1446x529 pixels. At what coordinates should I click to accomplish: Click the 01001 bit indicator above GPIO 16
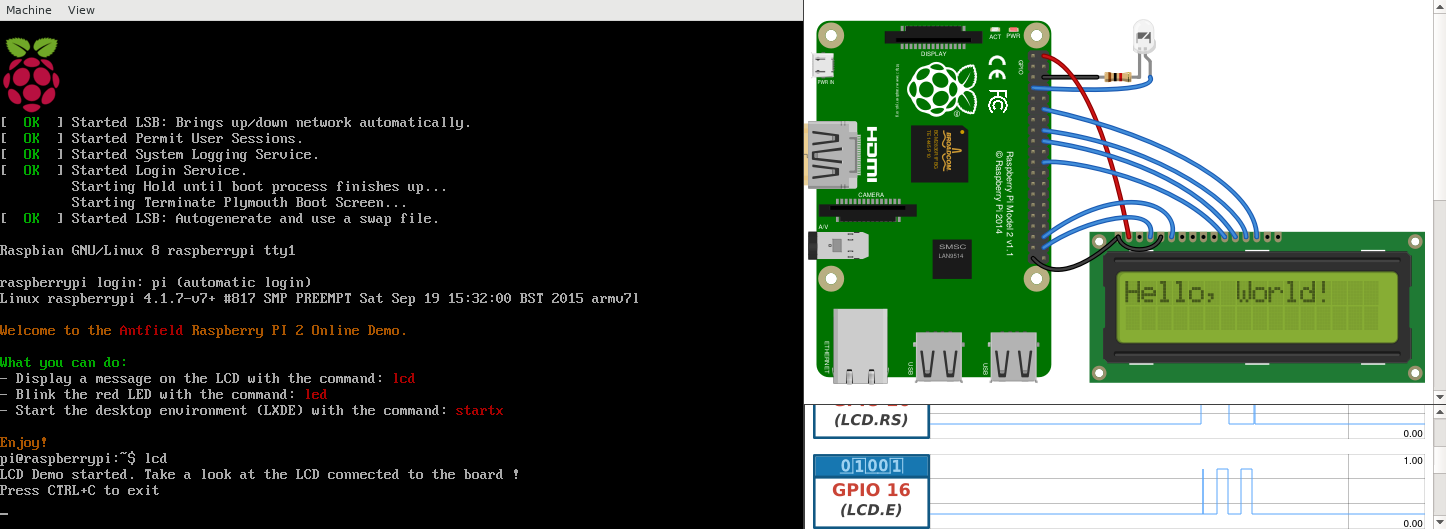click(872, 465)
